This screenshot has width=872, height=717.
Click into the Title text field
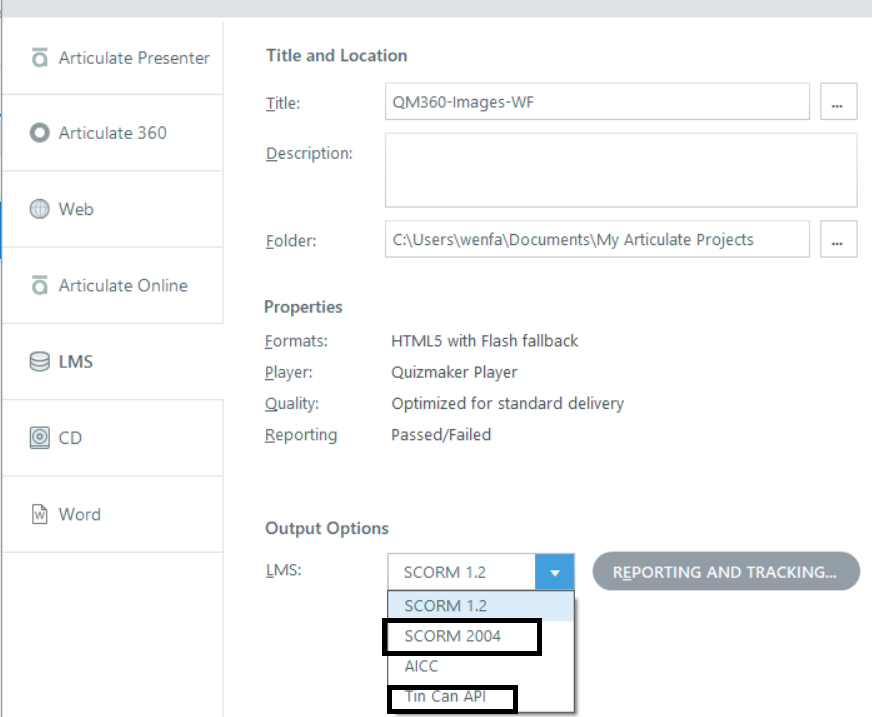[596, 102]
